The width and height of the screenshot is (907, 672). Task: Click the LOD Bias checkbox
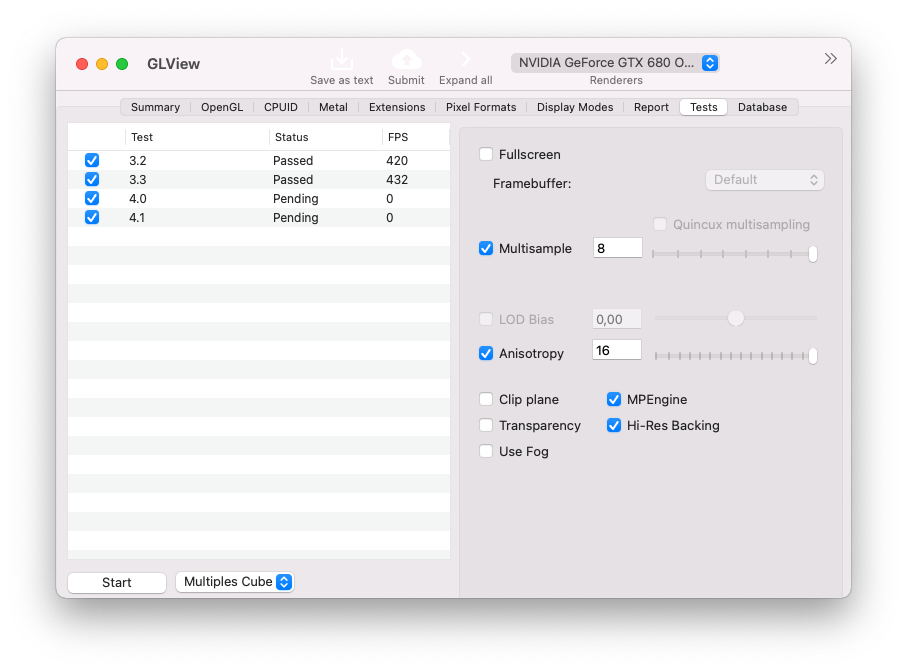pyautogui.click(x=486, y=319)
